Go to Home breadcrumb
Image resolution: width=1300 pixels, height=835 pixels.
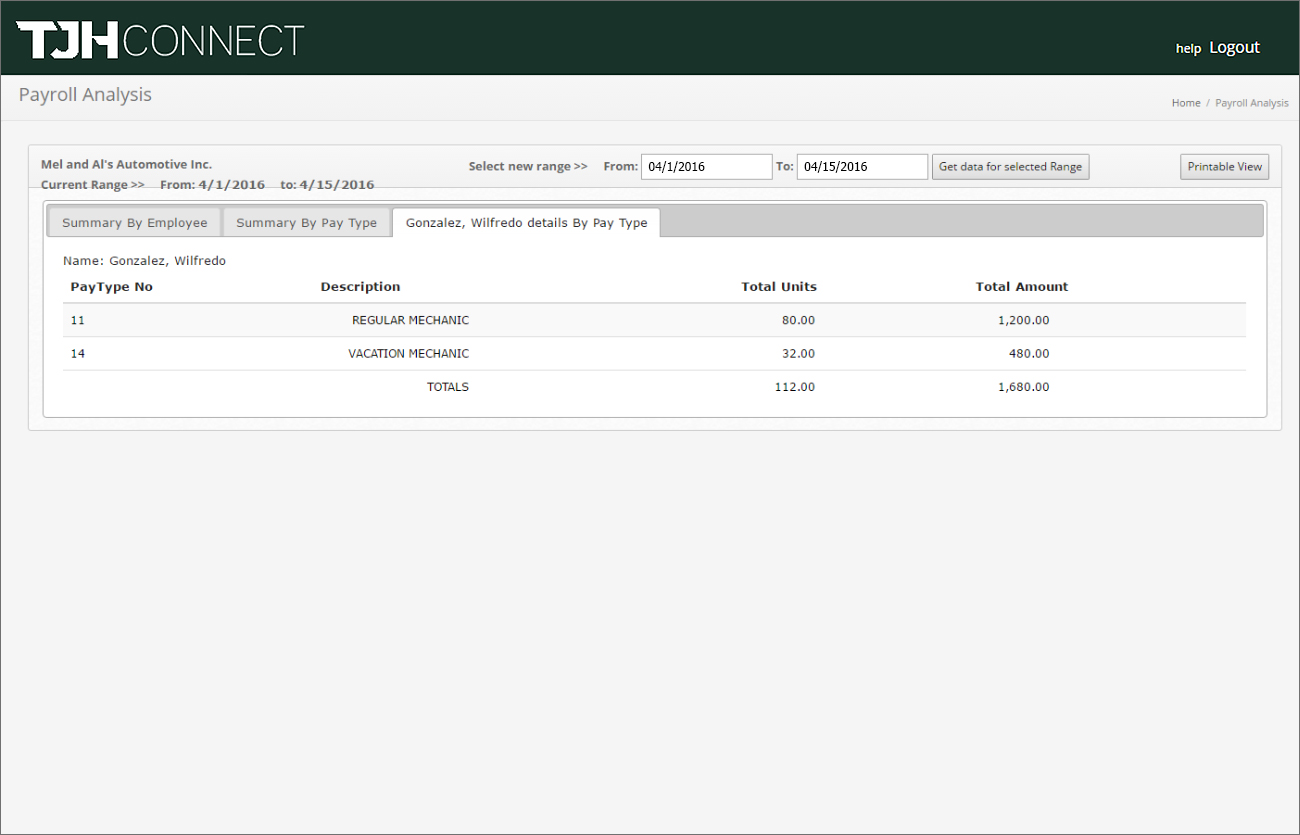click(x=1186, y=103)
